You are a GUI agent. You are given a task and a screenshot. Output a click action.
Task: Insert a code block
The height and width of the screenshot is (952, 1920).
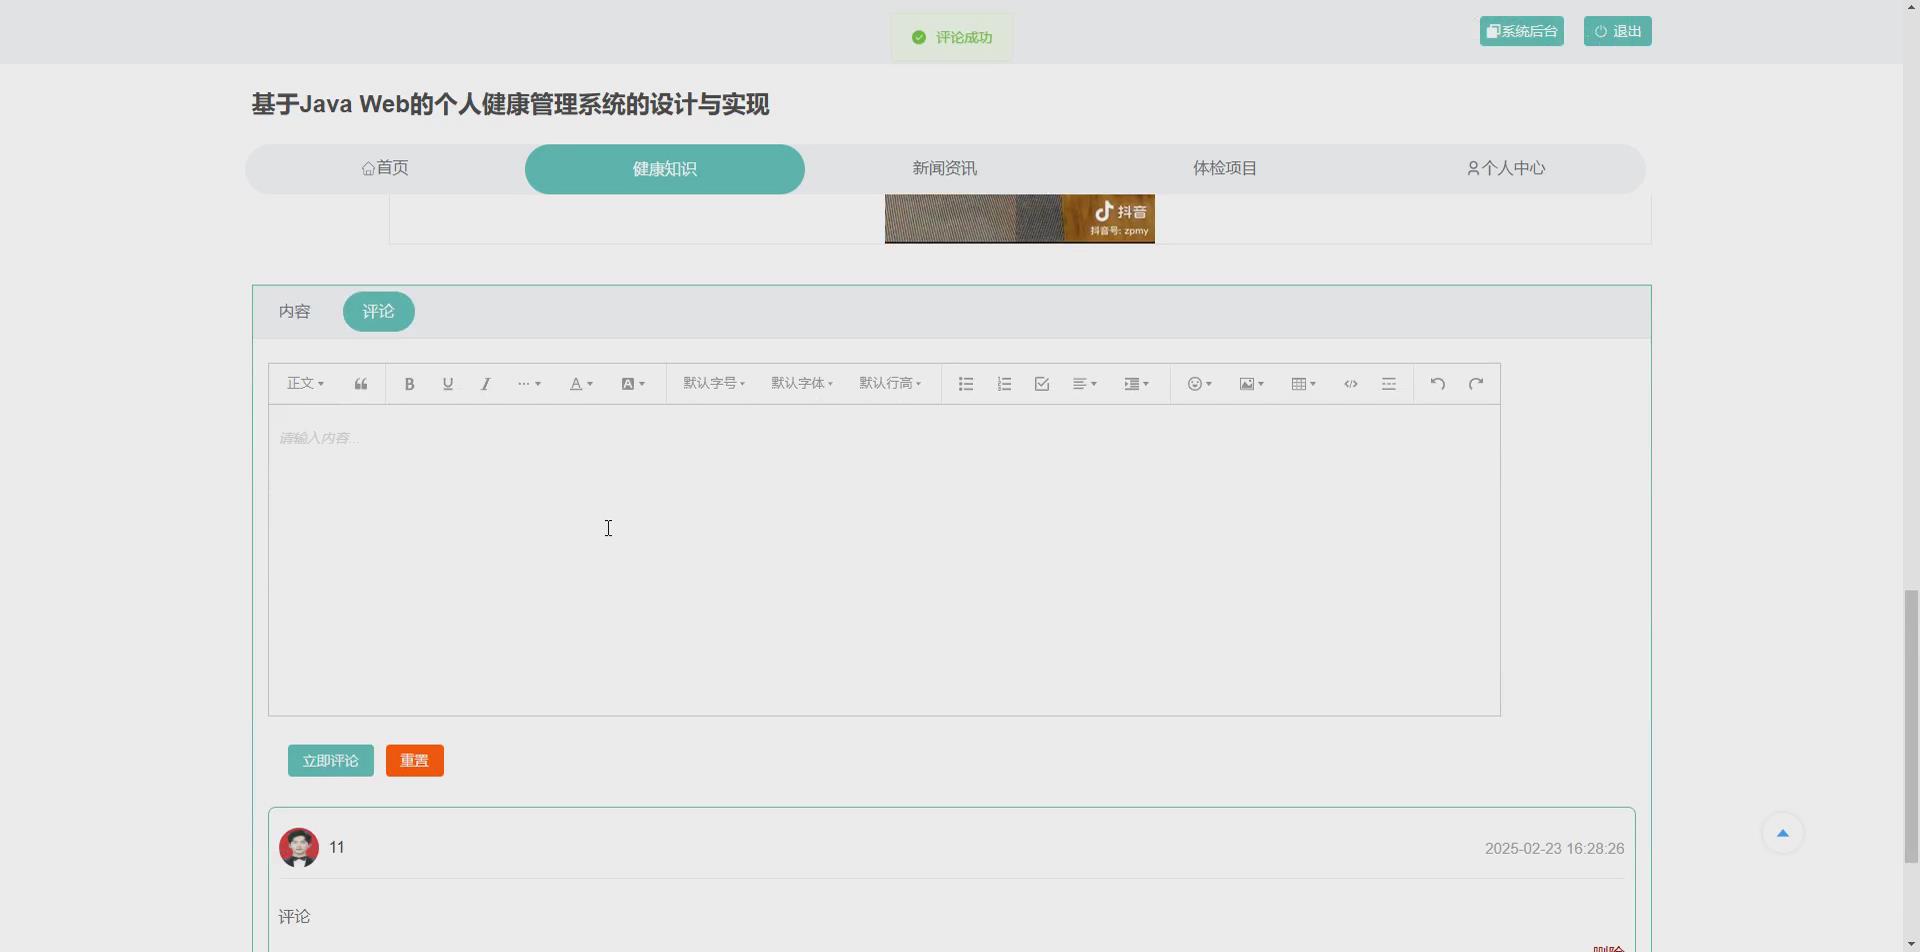click(1350, 384)
